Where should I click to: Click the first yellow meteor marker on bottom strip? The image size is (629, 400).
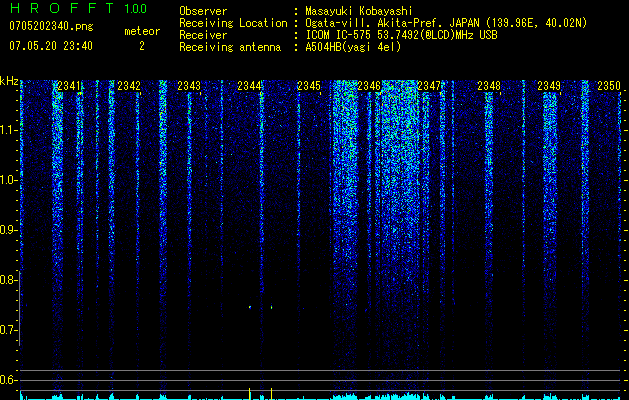click(x=250, y=394)
